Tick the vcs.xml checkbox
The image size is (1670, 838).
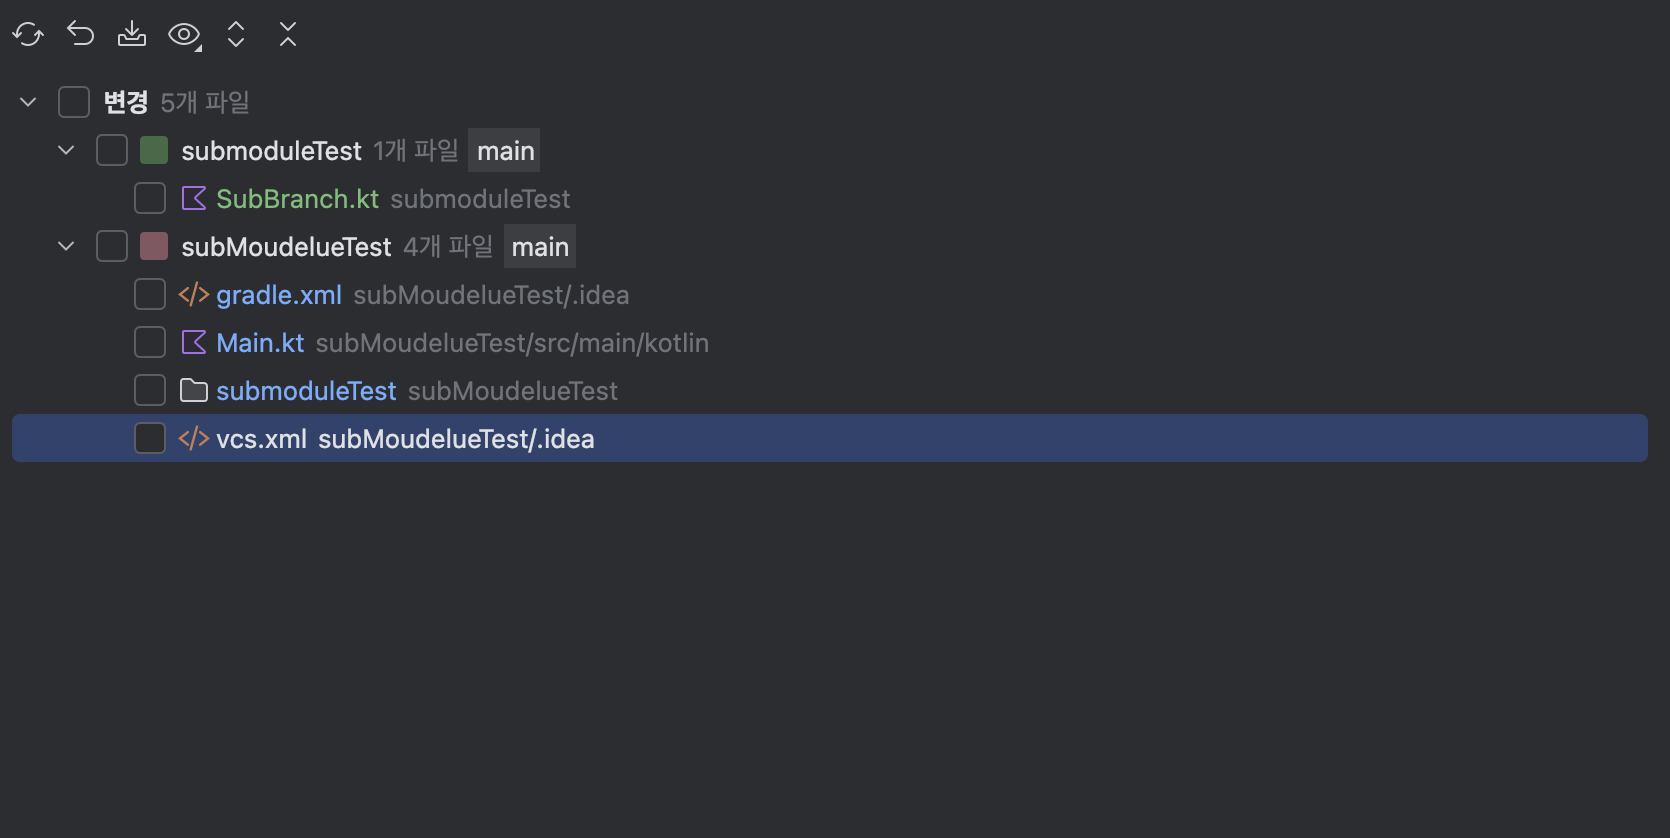coord(149,437)
